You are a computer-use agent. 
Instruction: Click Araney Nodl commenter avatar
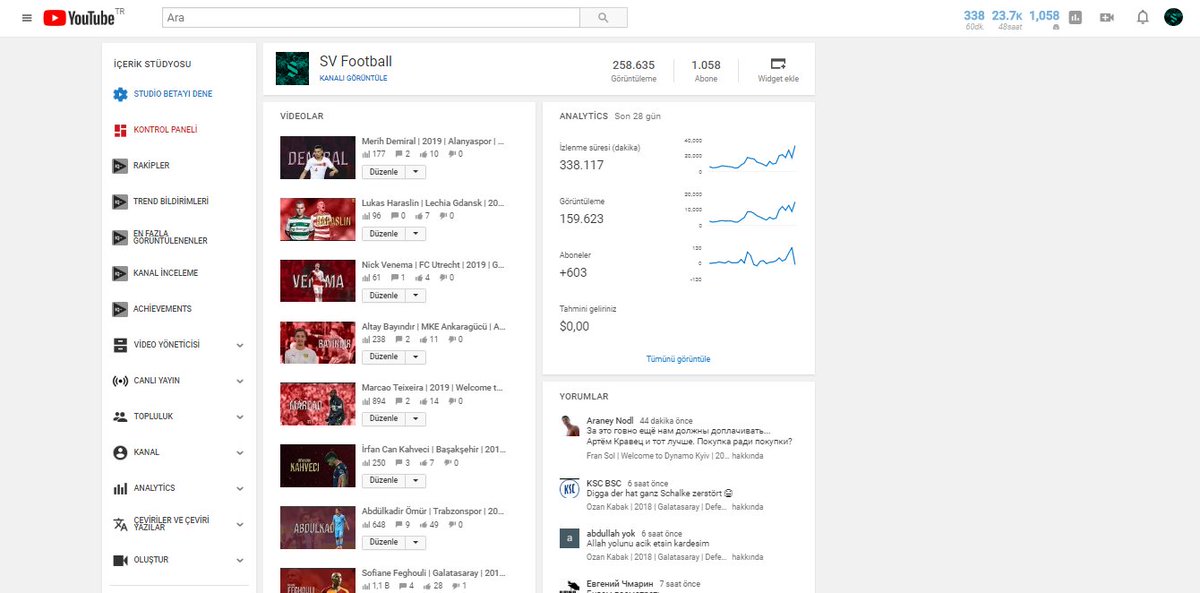point(569,427)
